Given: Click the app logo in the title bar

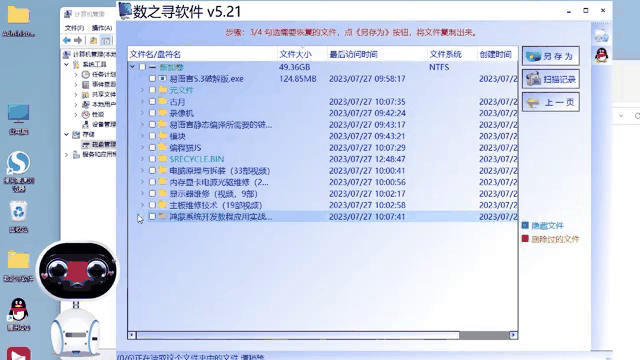Looking at the screenshot, I should 125,11.
